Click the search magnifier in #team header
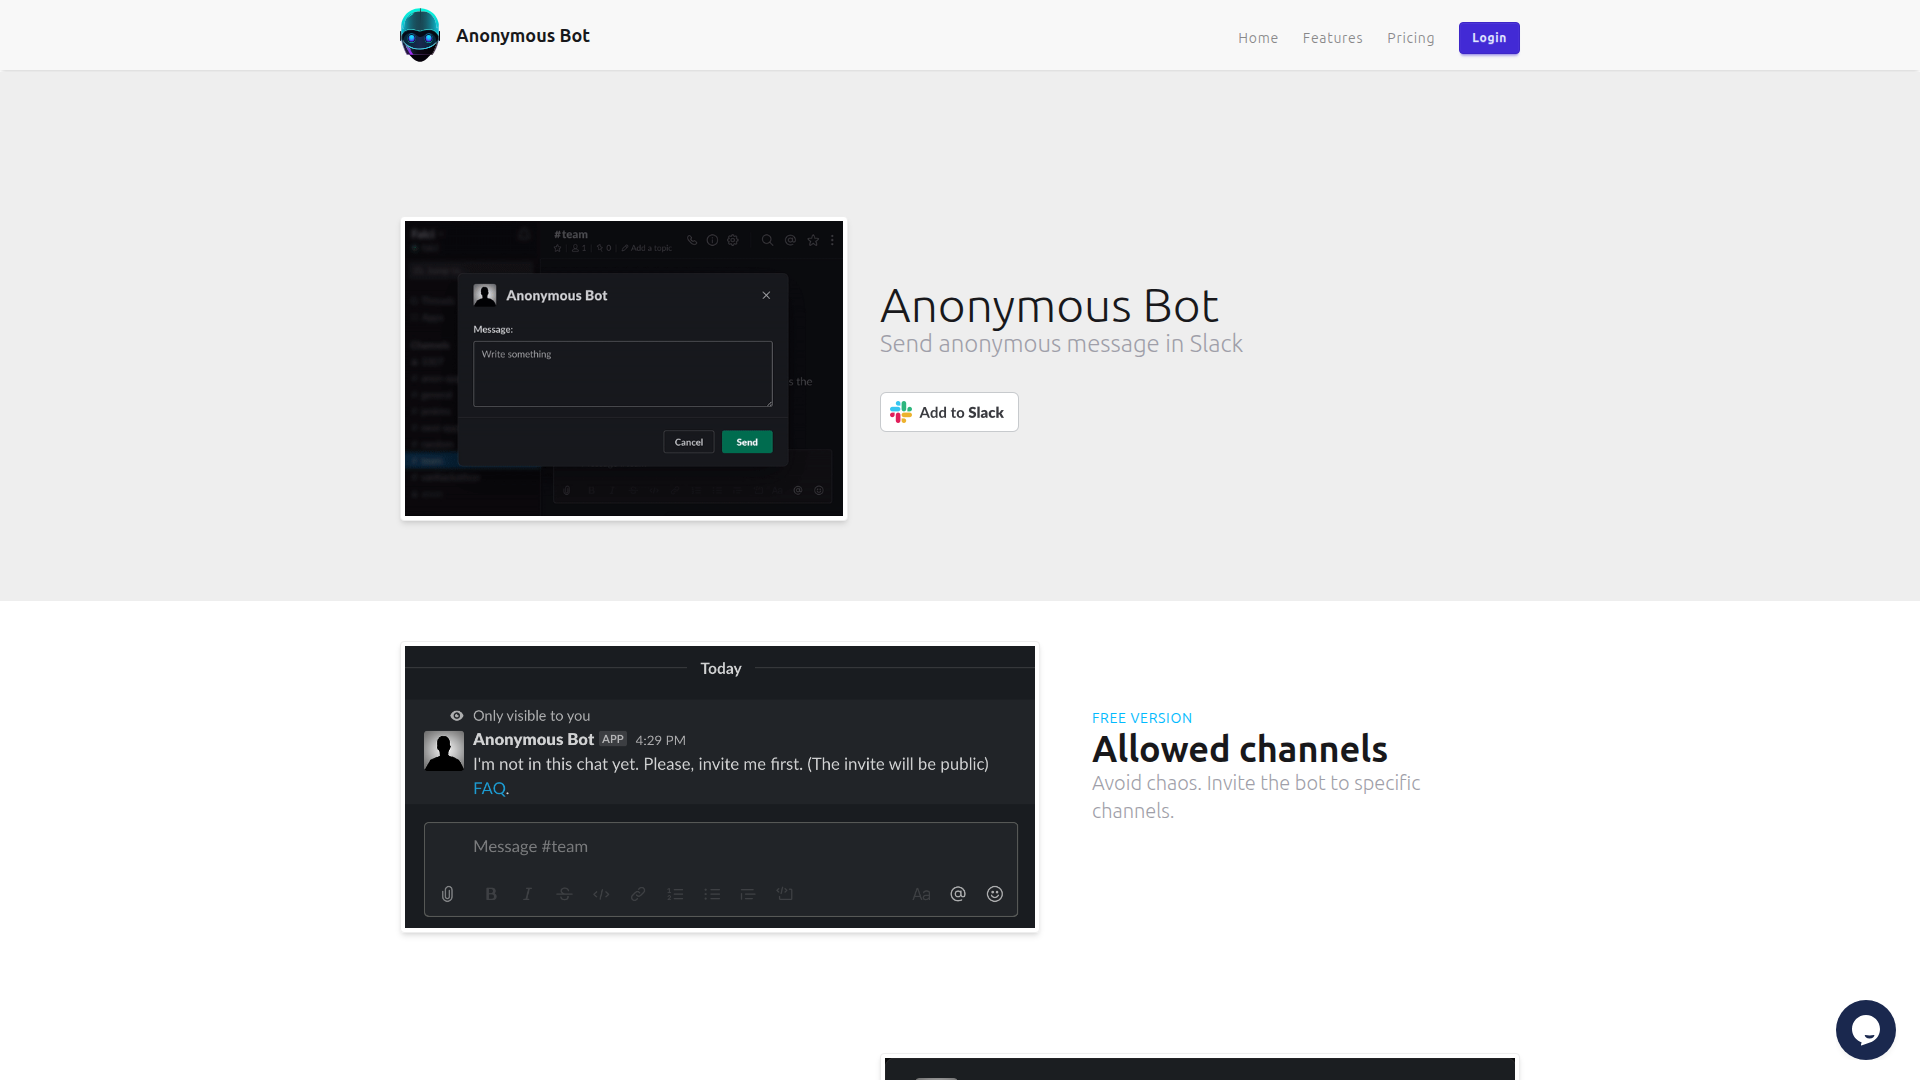The width and height of the screenshot is (1920, 1080). pos(767,240)
